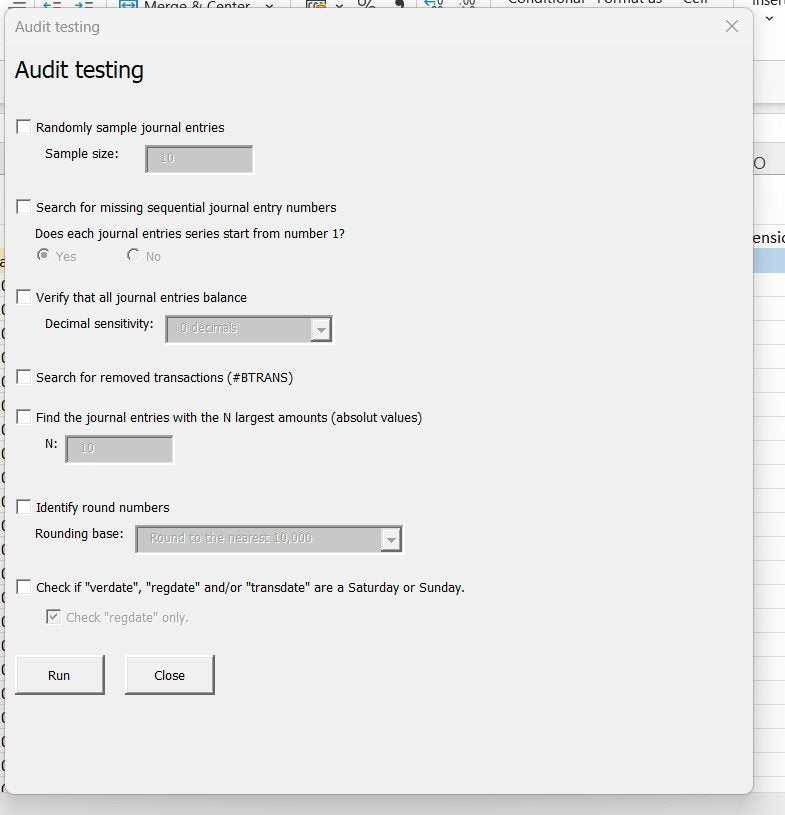Check the Identify round numbers option
Viewport: 785px width, 815px height.
24,507
